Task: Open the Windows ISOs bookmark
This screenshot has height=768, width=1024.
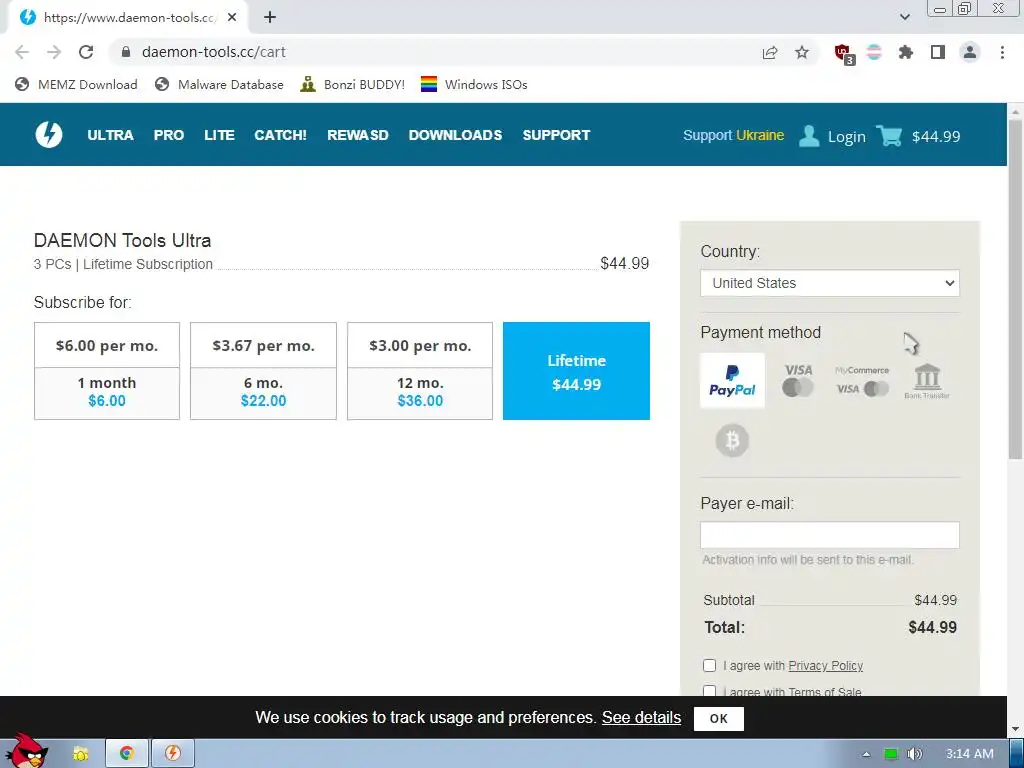Action: coord(474,84)
